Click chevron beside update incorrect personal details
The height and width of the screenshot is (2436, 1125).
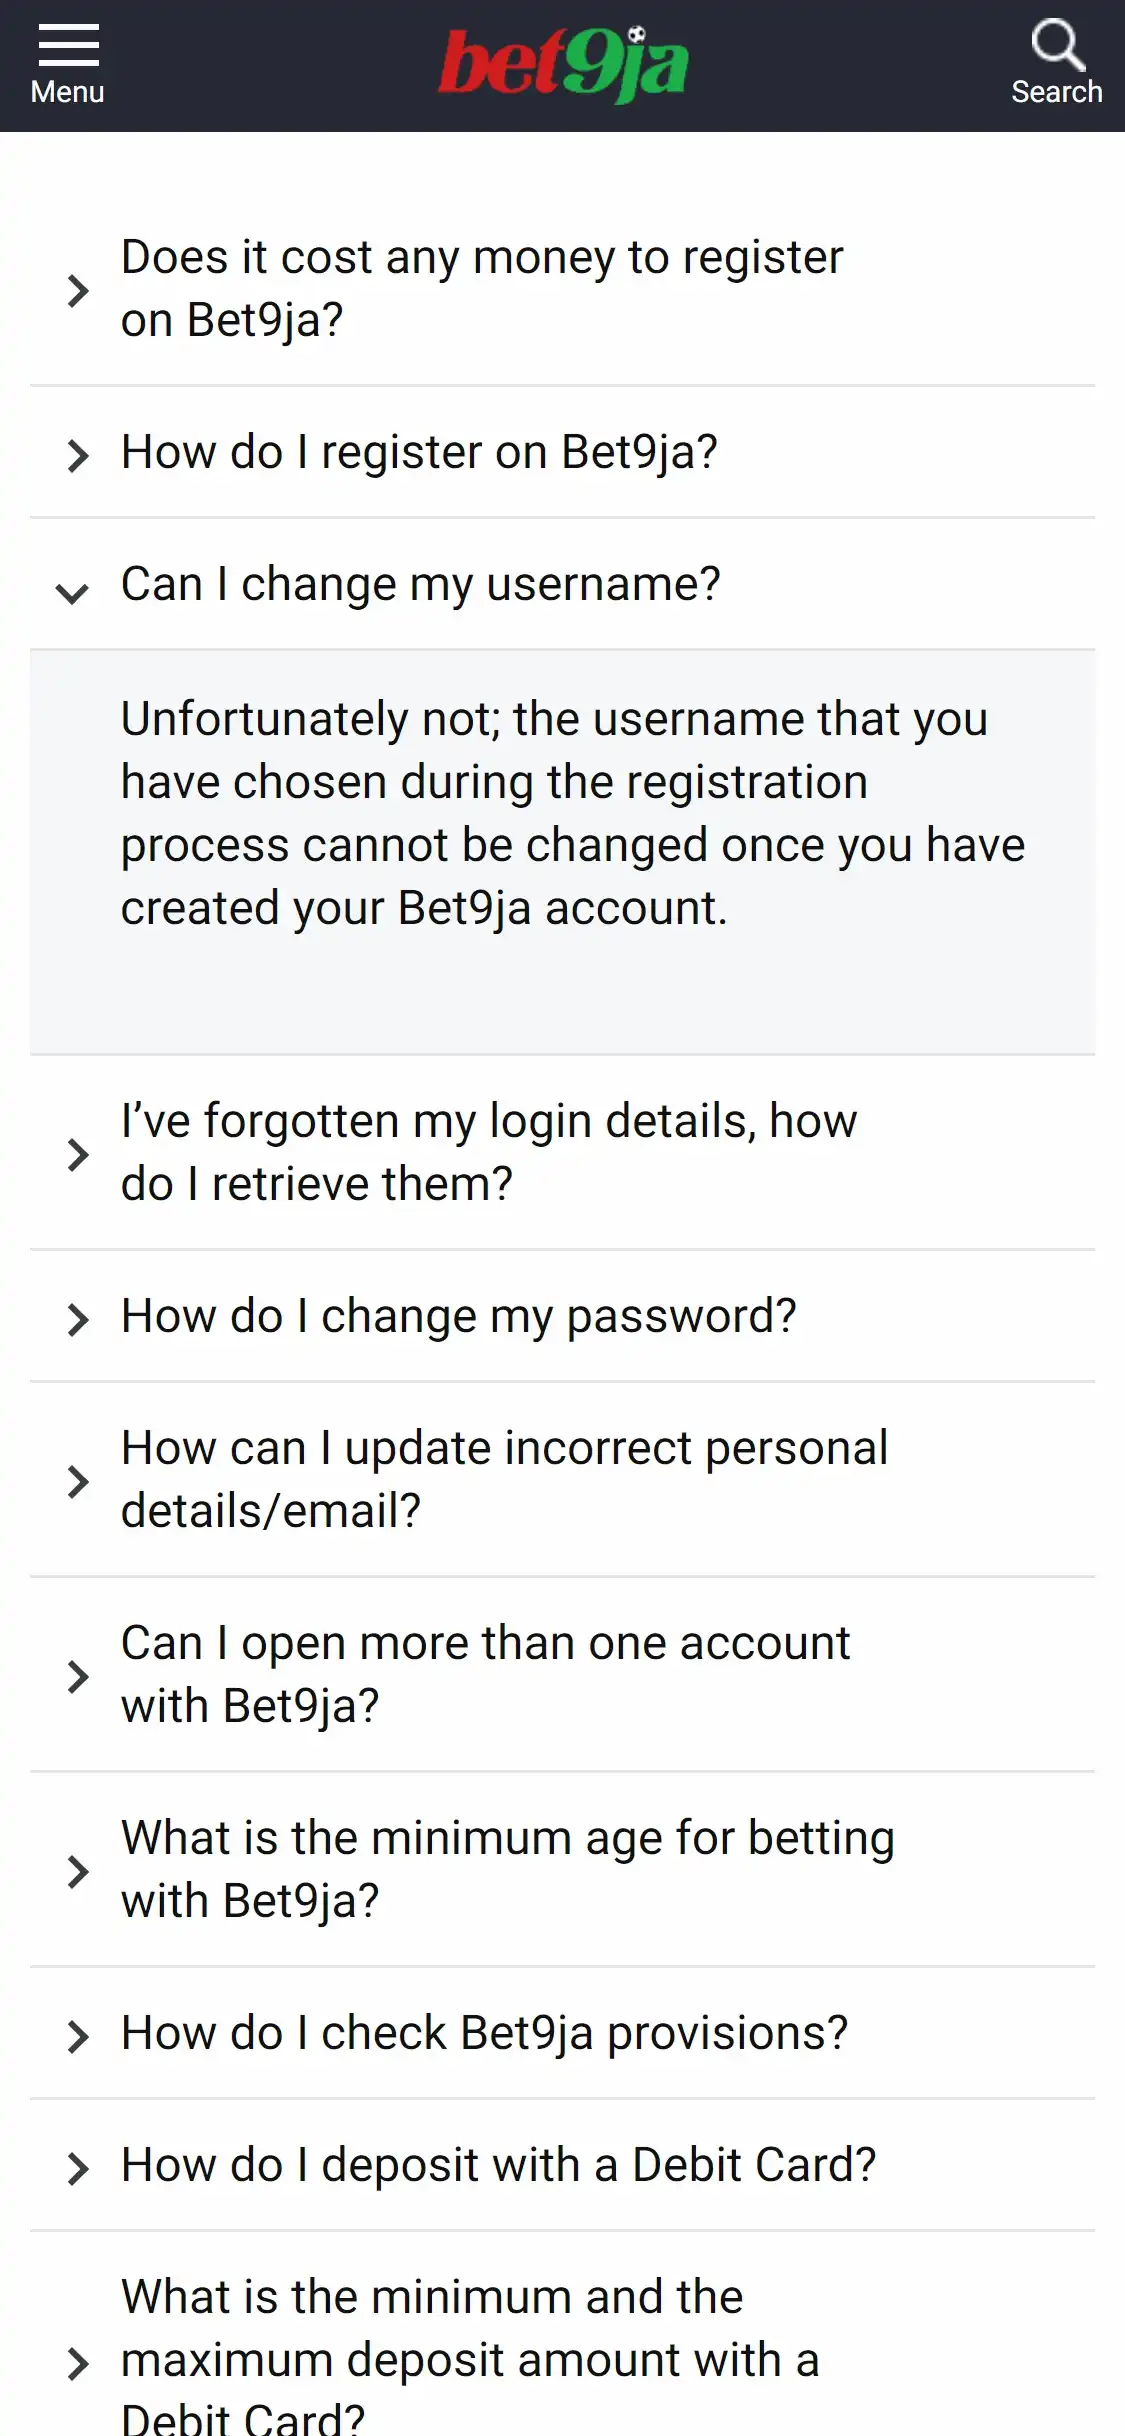coord(77,1482)
